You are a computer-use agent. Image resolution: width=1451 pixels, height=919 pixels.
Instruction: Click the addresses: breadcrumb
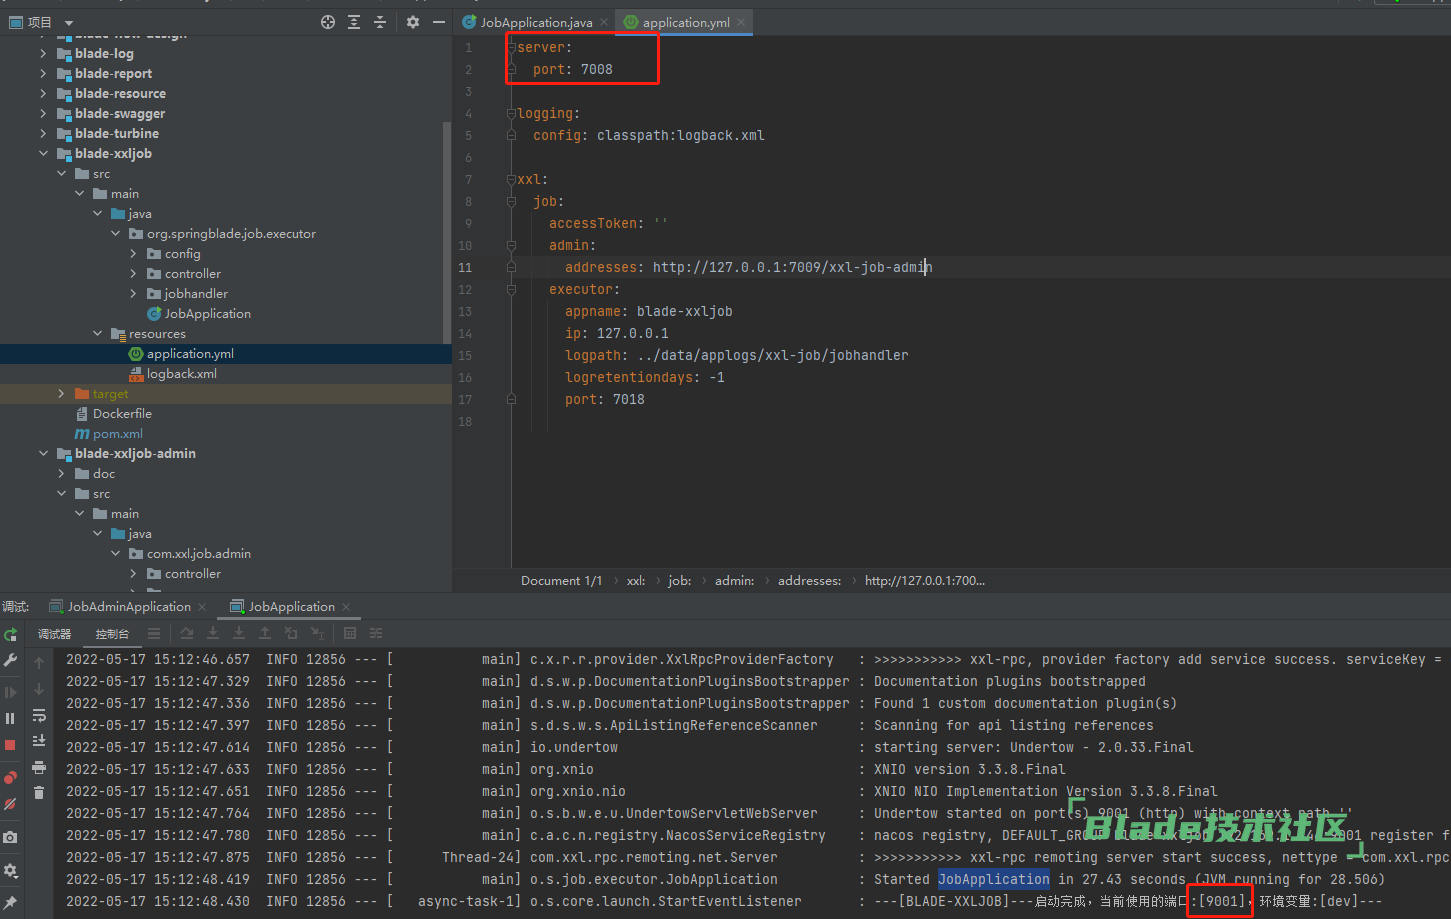[x=809, y=580]
